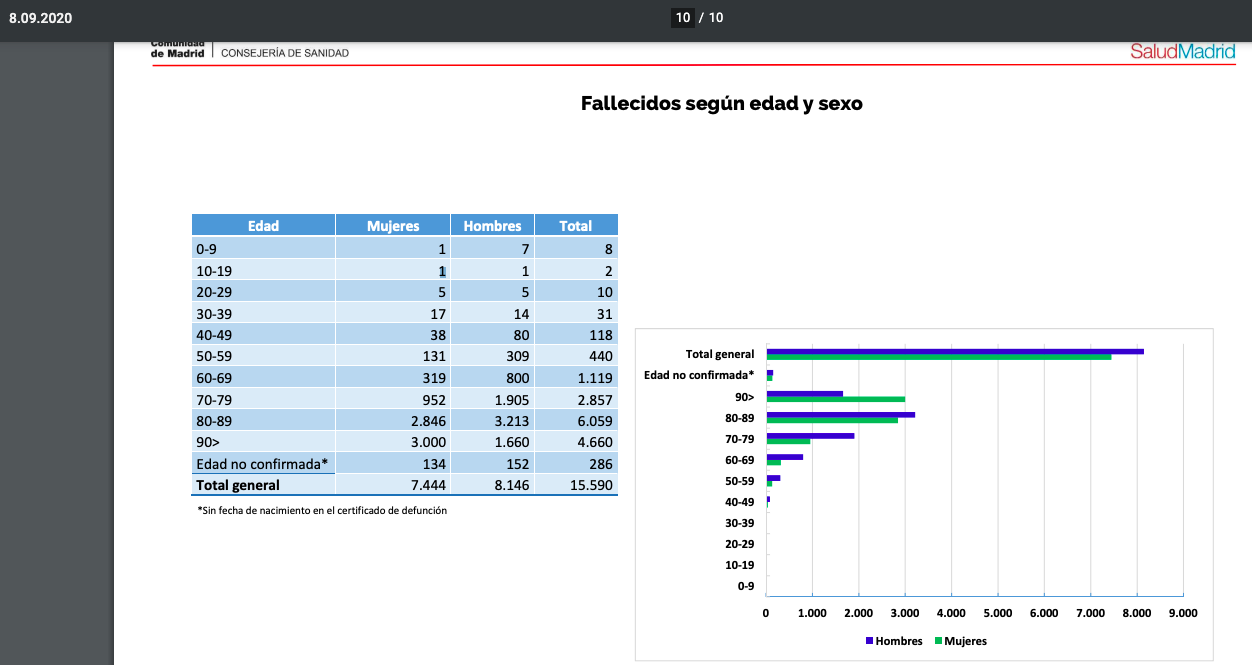Select the 60-69 age row label in table
The width and height of the screenshot is (1252, 665).
point(213,377)
